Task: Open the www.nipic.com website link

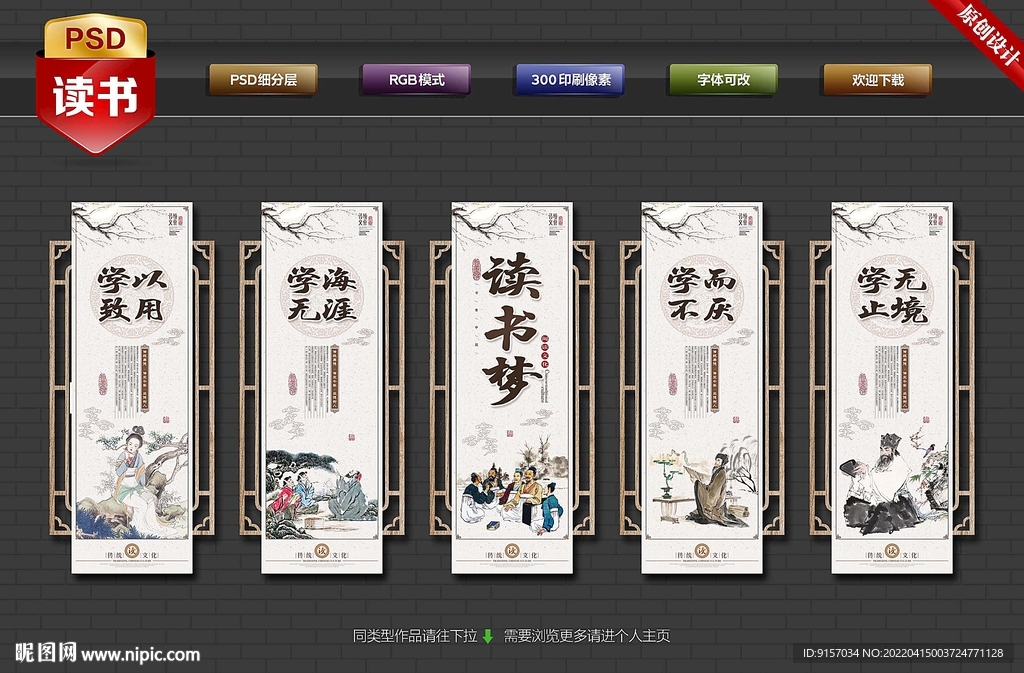Action: [141, 655]
